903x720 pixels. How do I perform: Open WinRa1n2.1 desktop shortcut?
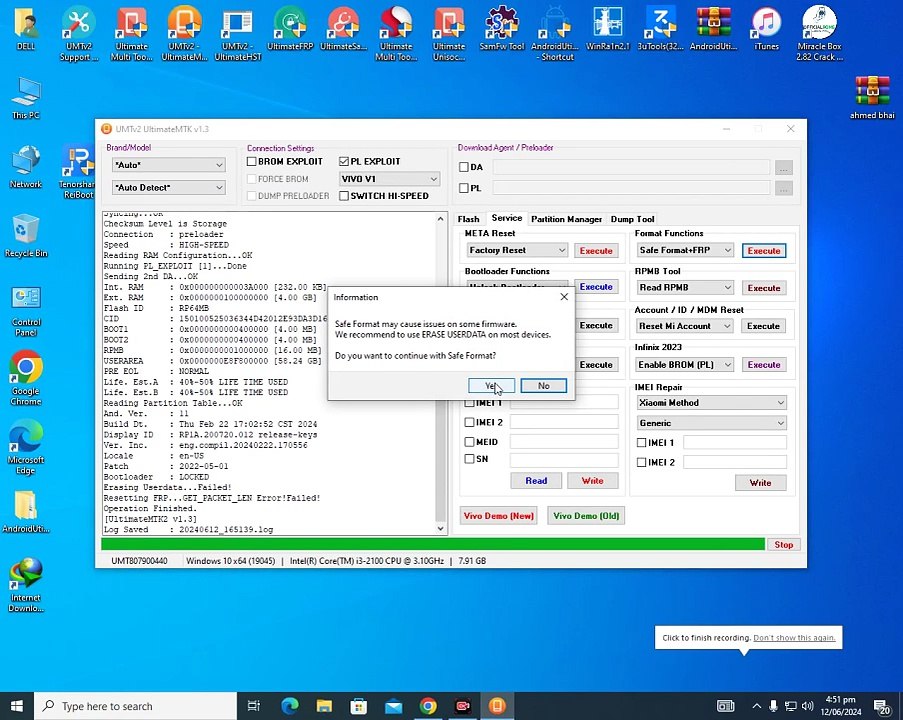pos(608,29)
